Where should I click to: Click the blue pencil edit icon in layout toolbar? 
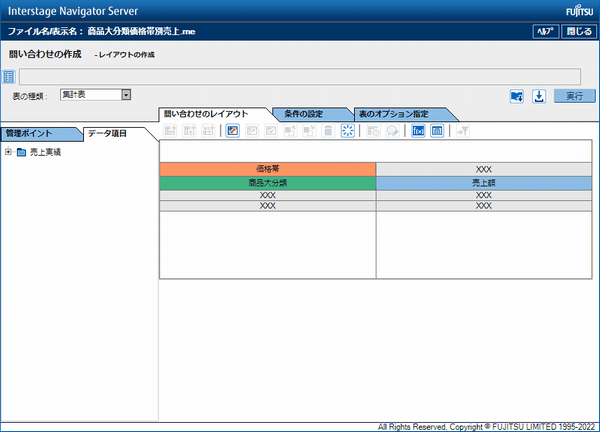point(233,131)
